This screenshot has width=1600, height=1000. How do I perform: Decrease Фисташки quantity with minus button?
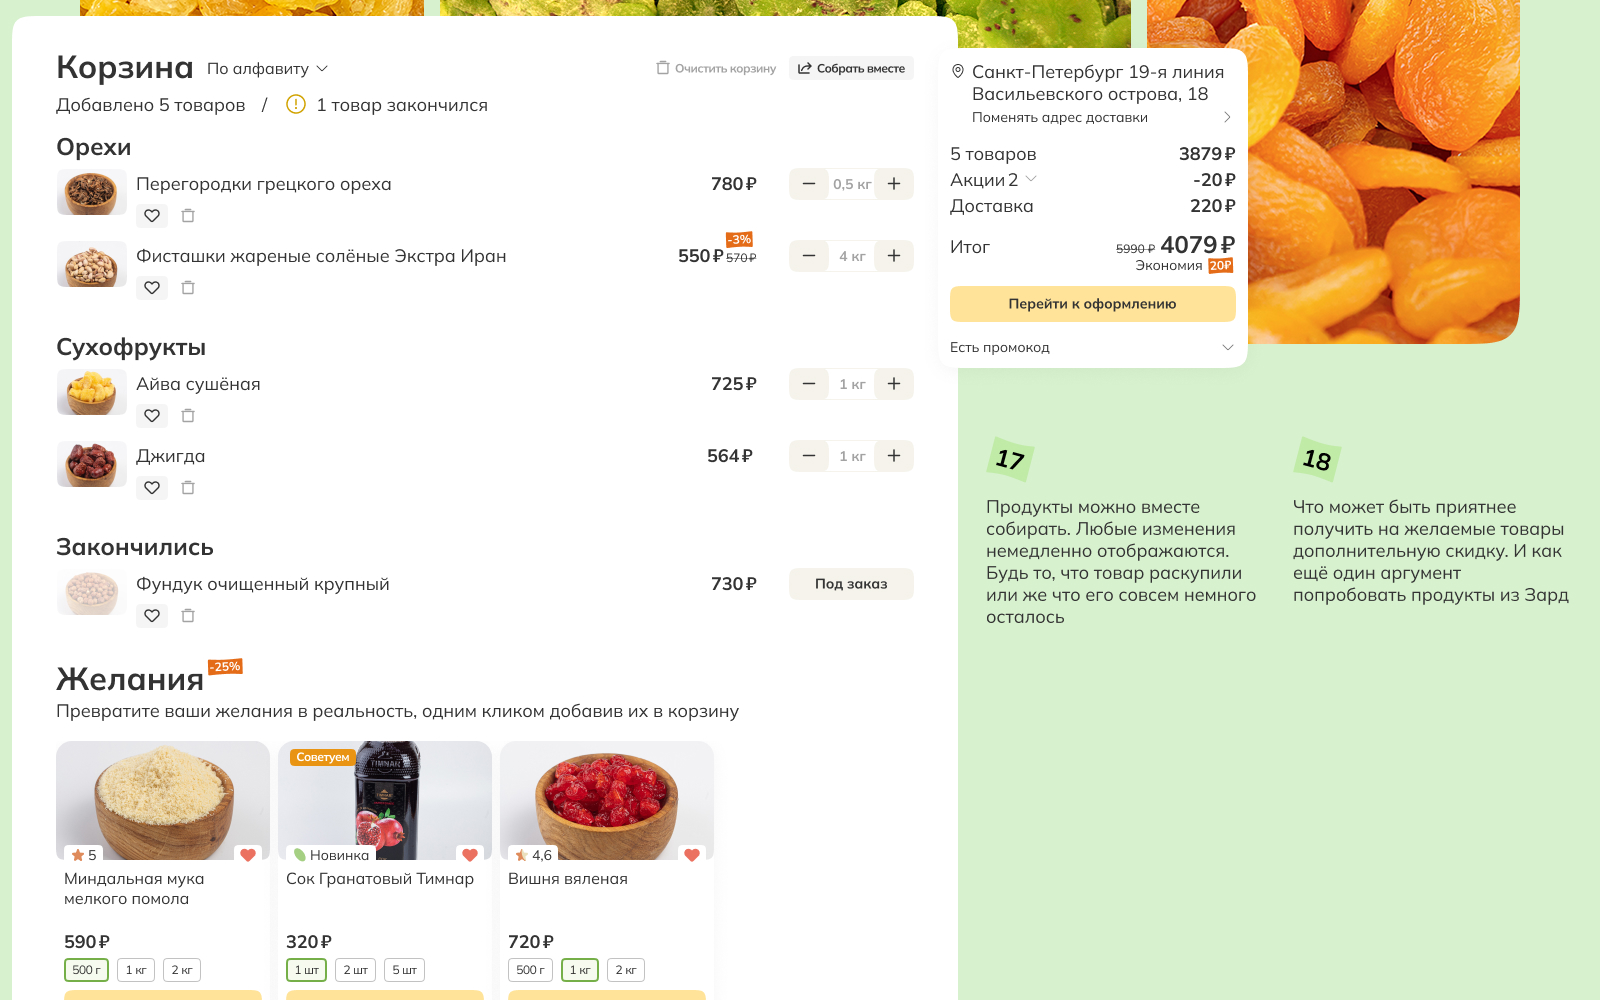pyautogui.click(x=809, y=256)
